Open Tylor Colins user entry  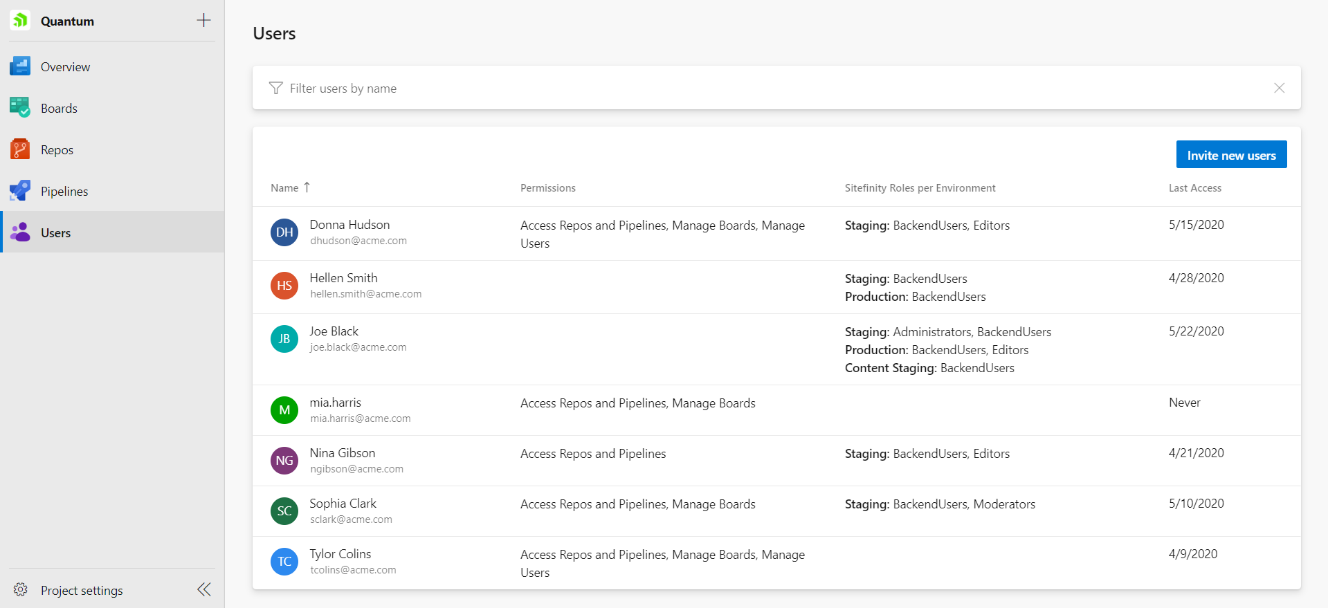tap(340, 554)
